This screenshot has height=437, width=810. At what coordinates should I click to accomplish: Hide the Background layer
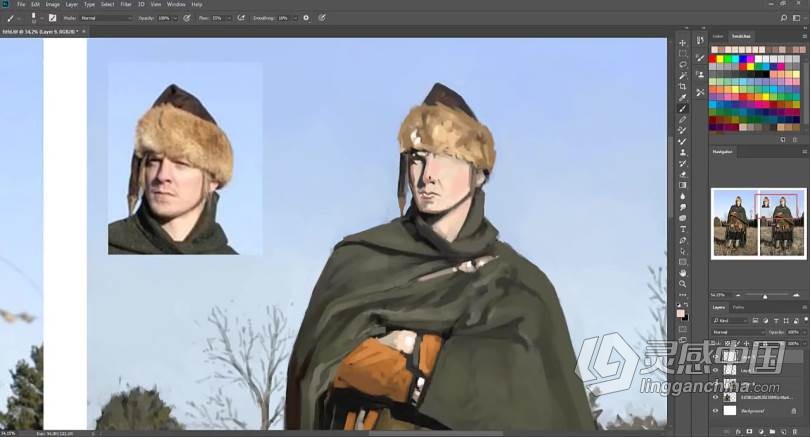[x=715, y=411]
